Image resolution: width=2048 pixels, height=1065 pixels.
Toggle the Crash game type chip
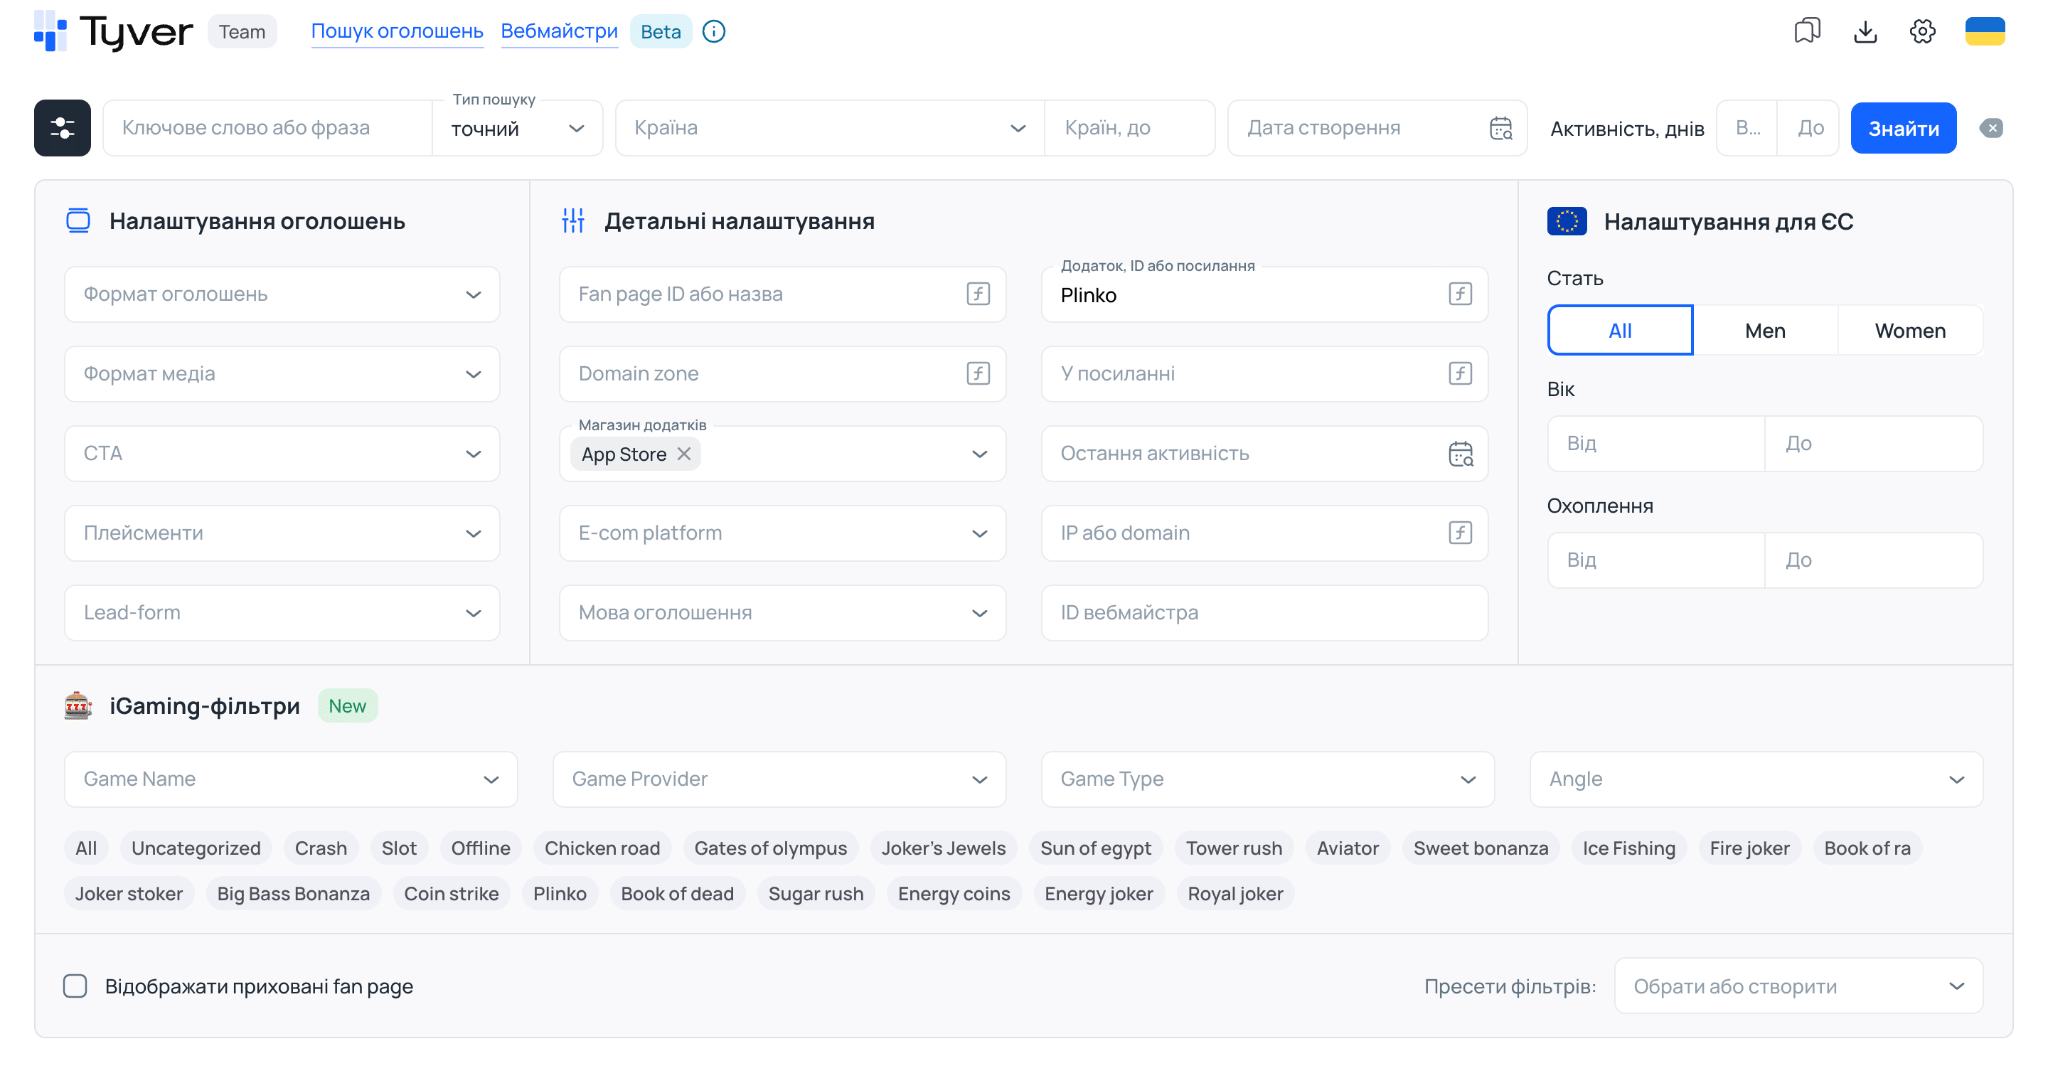pos(321,849)
